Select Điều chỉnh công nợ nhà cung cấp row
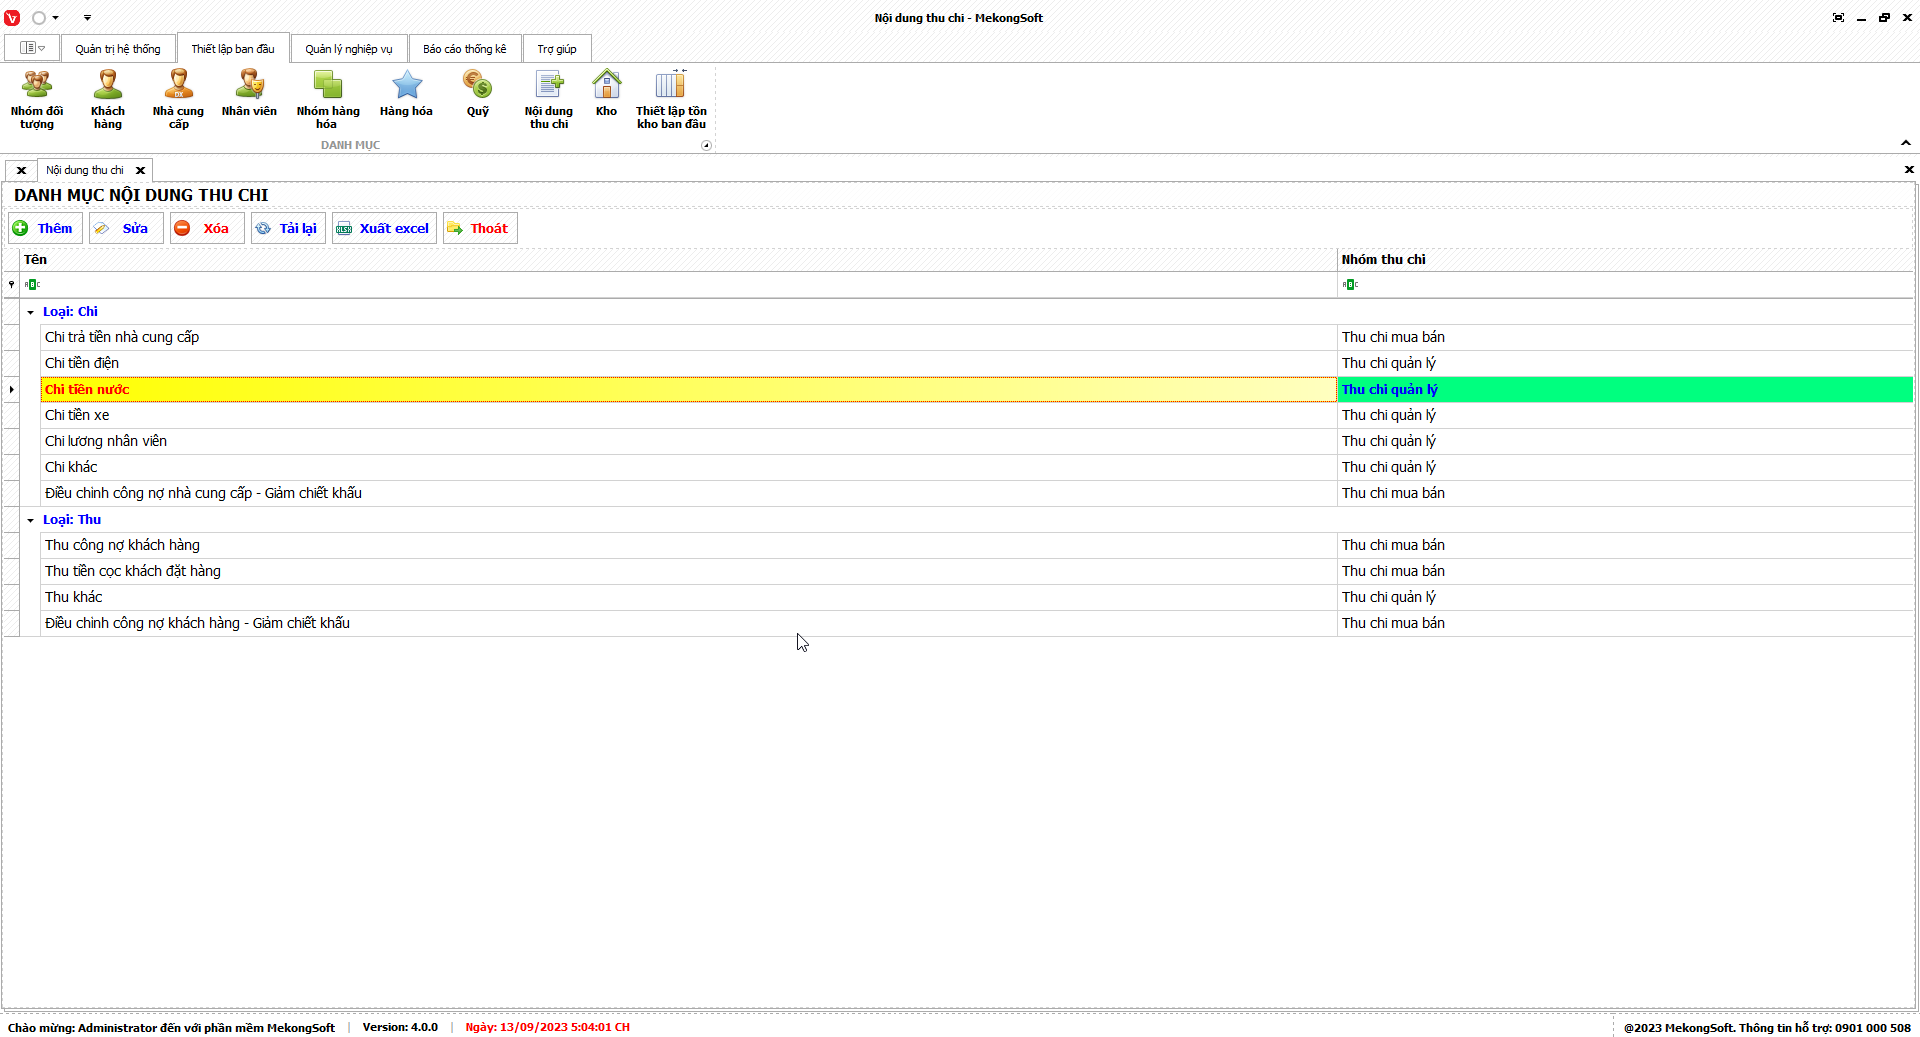This screenshot has height=1037, width=1920. [977, 493]
